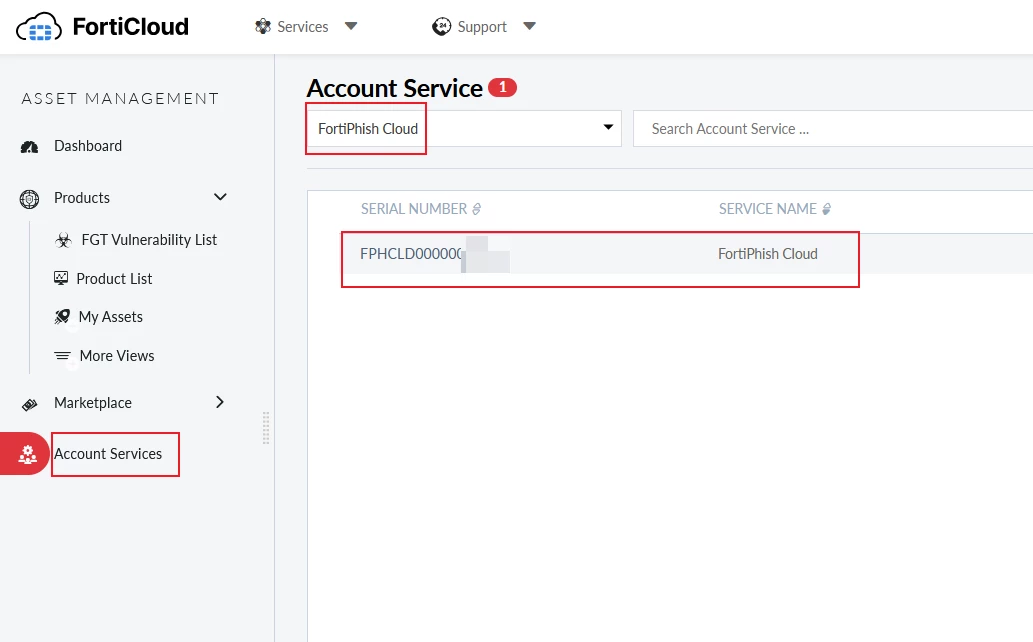Click the FortiPhish Cloud service name cell

pyautogui.click(x=768, y=254)
